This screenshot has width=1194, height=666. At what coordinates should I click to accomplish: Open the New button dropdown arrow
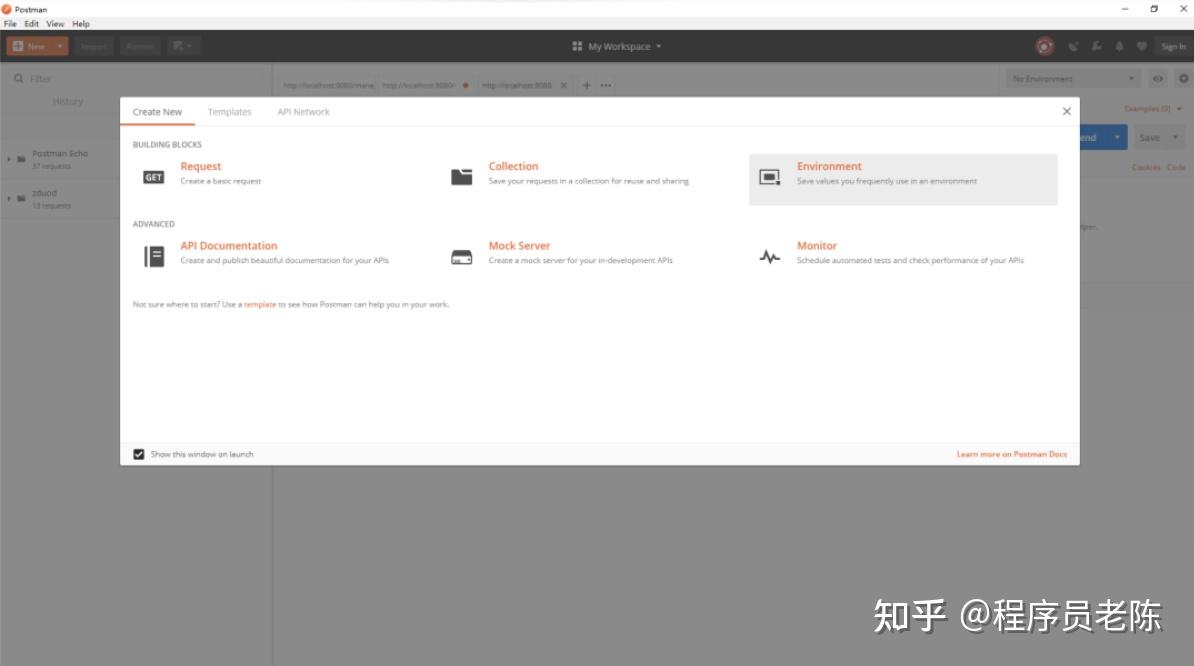[59, 46]
